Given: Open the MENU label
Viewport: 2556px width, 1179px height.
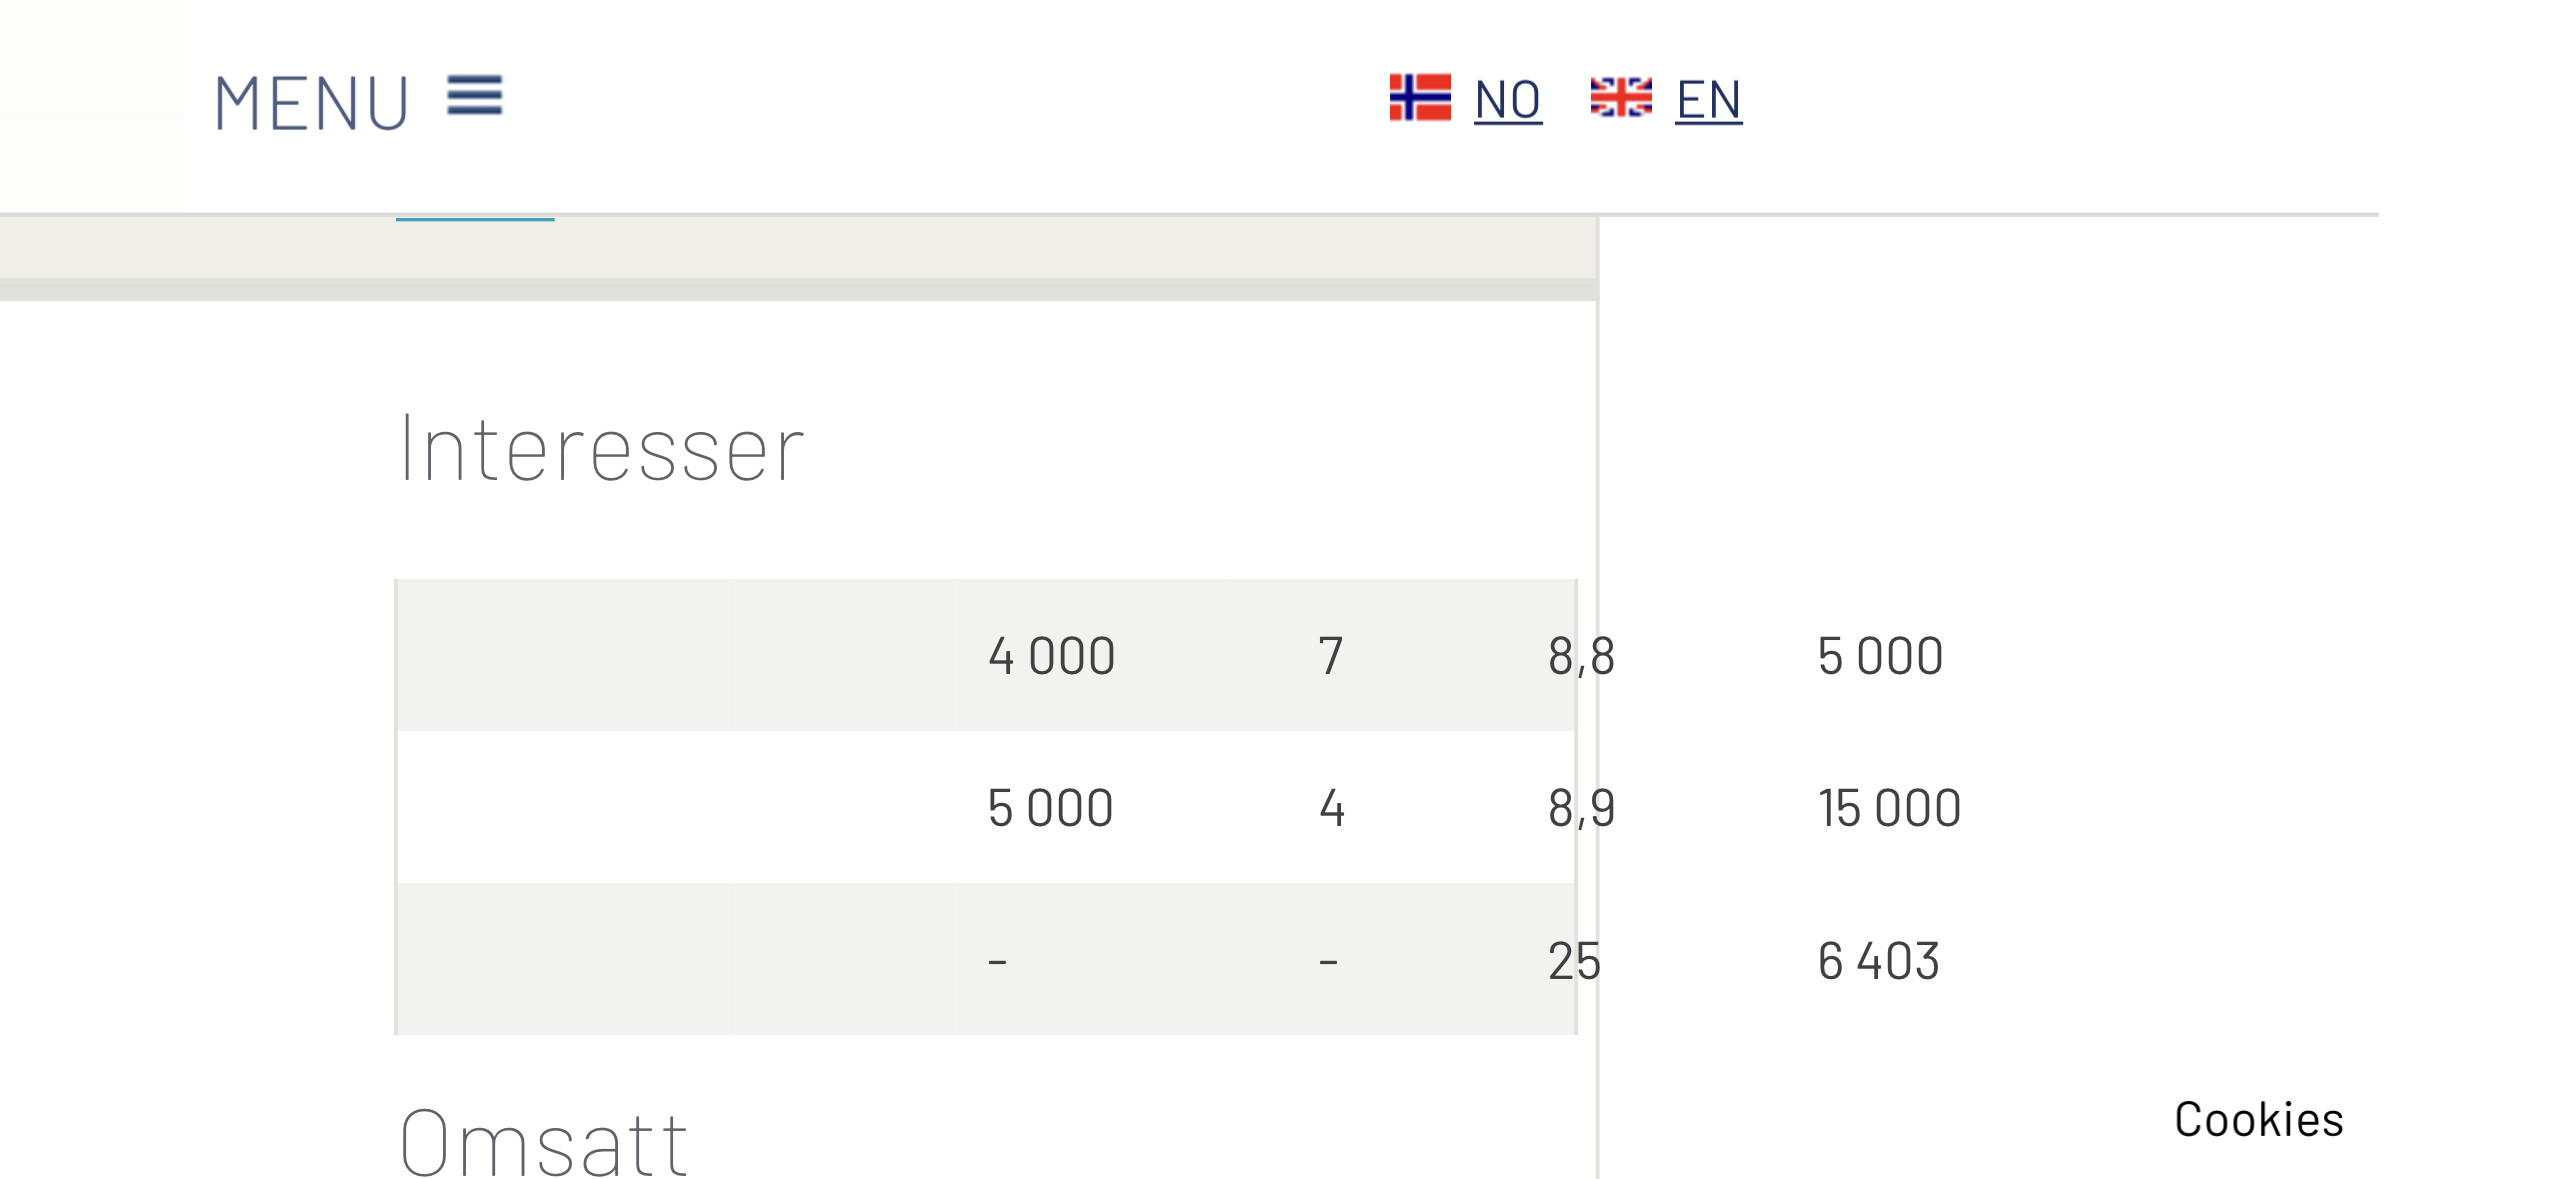Looking at the screenshot, I should 311,103.
